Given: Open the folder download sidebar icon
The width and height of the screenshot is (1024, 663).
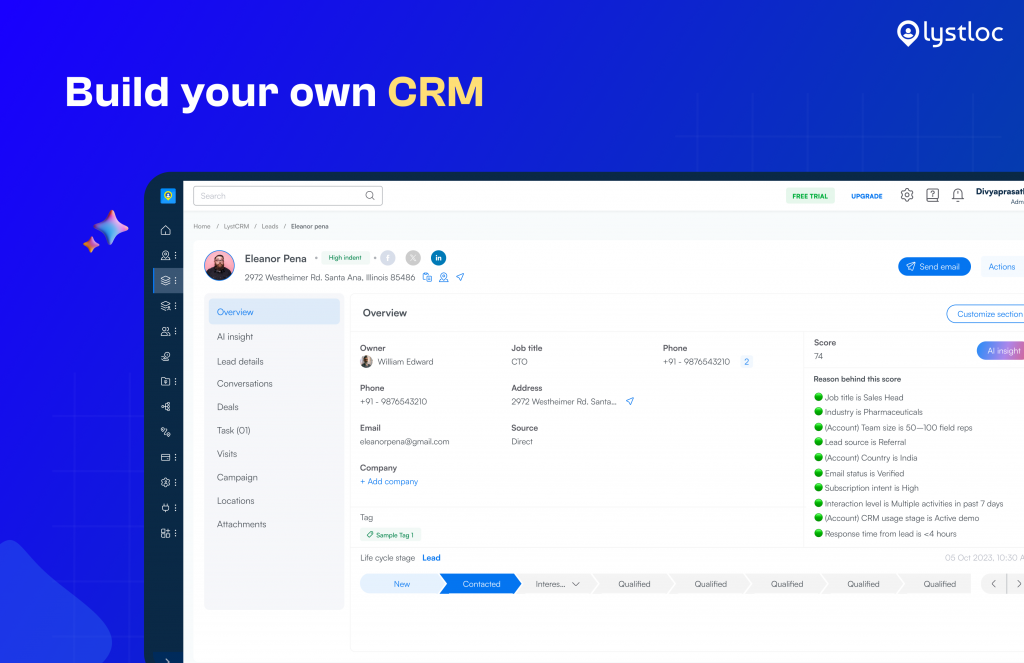Looking at the screenshot, I should 166,381.
